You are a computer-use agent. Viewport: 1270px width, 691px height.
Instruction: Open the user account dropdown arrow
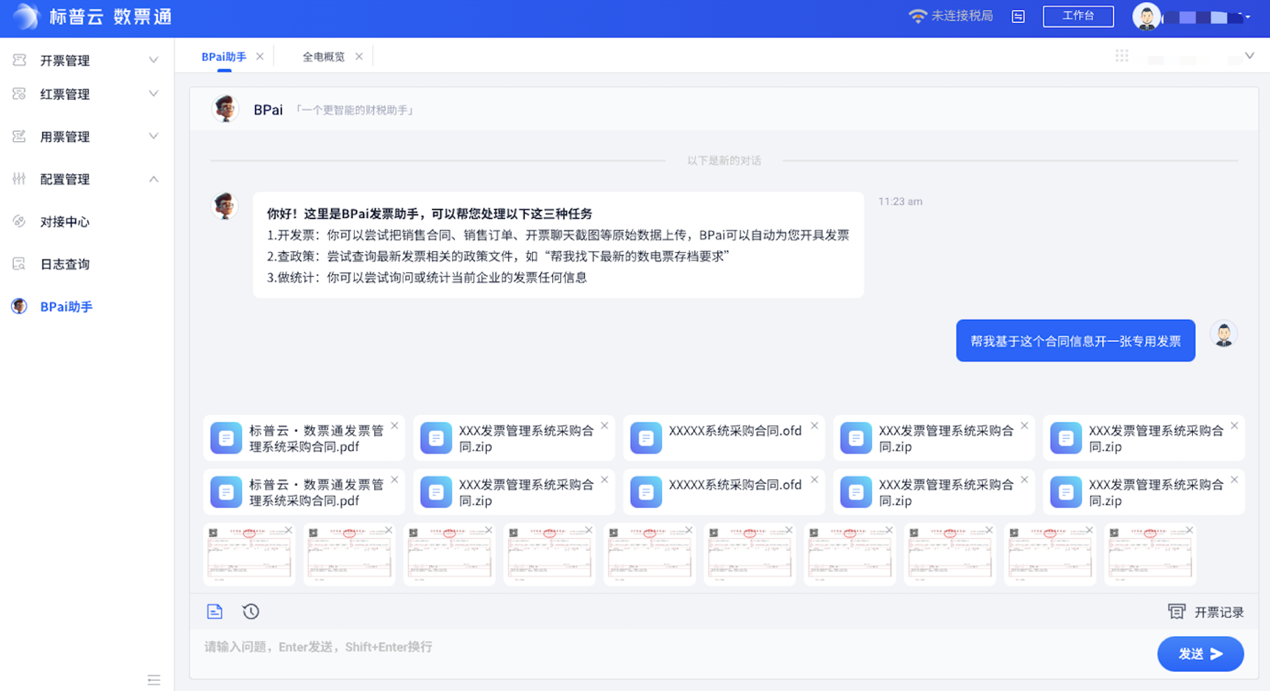coord(1248,17)
